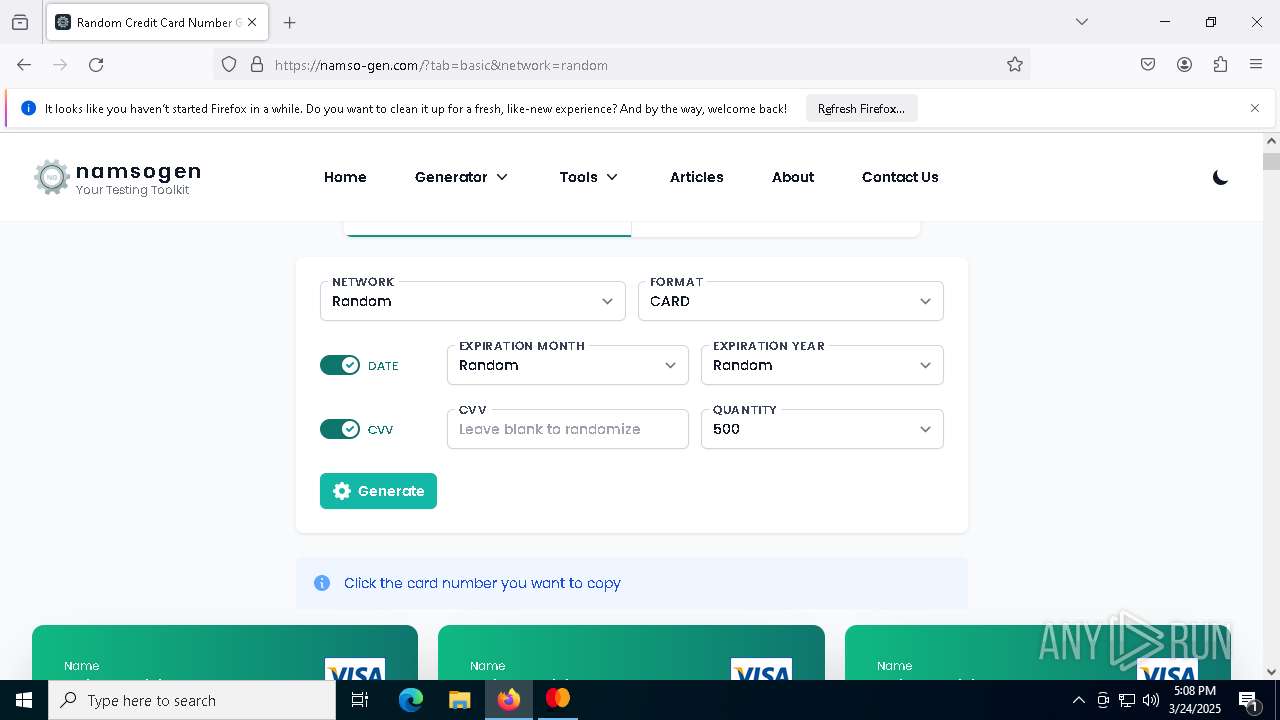Open Contact Us page in navigation
This screenshot has height=720, width=1280.
[900, 177]
